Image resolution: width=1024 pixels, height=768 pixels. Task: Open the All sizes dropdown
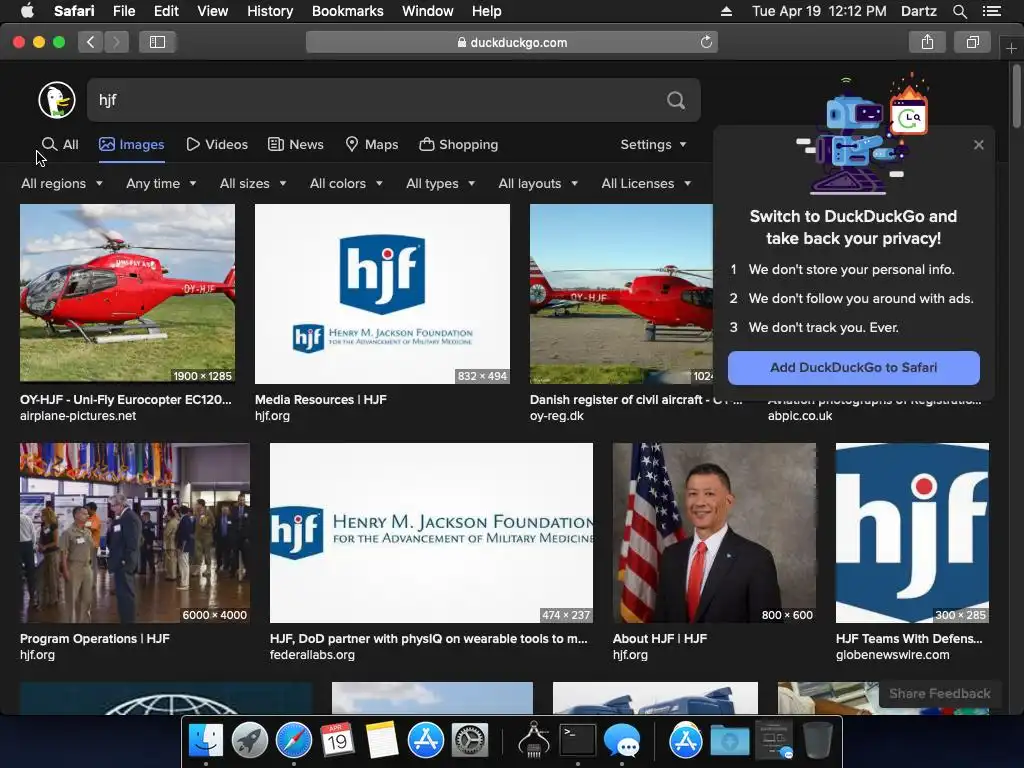pos(253,184)
